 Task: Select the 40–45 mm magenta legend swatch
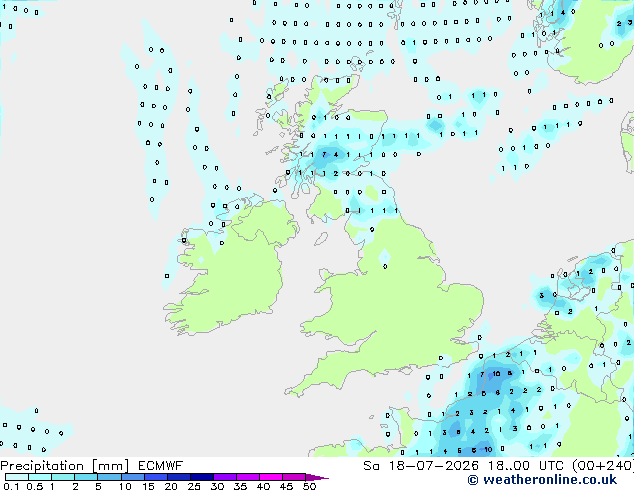(x=271, y=477)
